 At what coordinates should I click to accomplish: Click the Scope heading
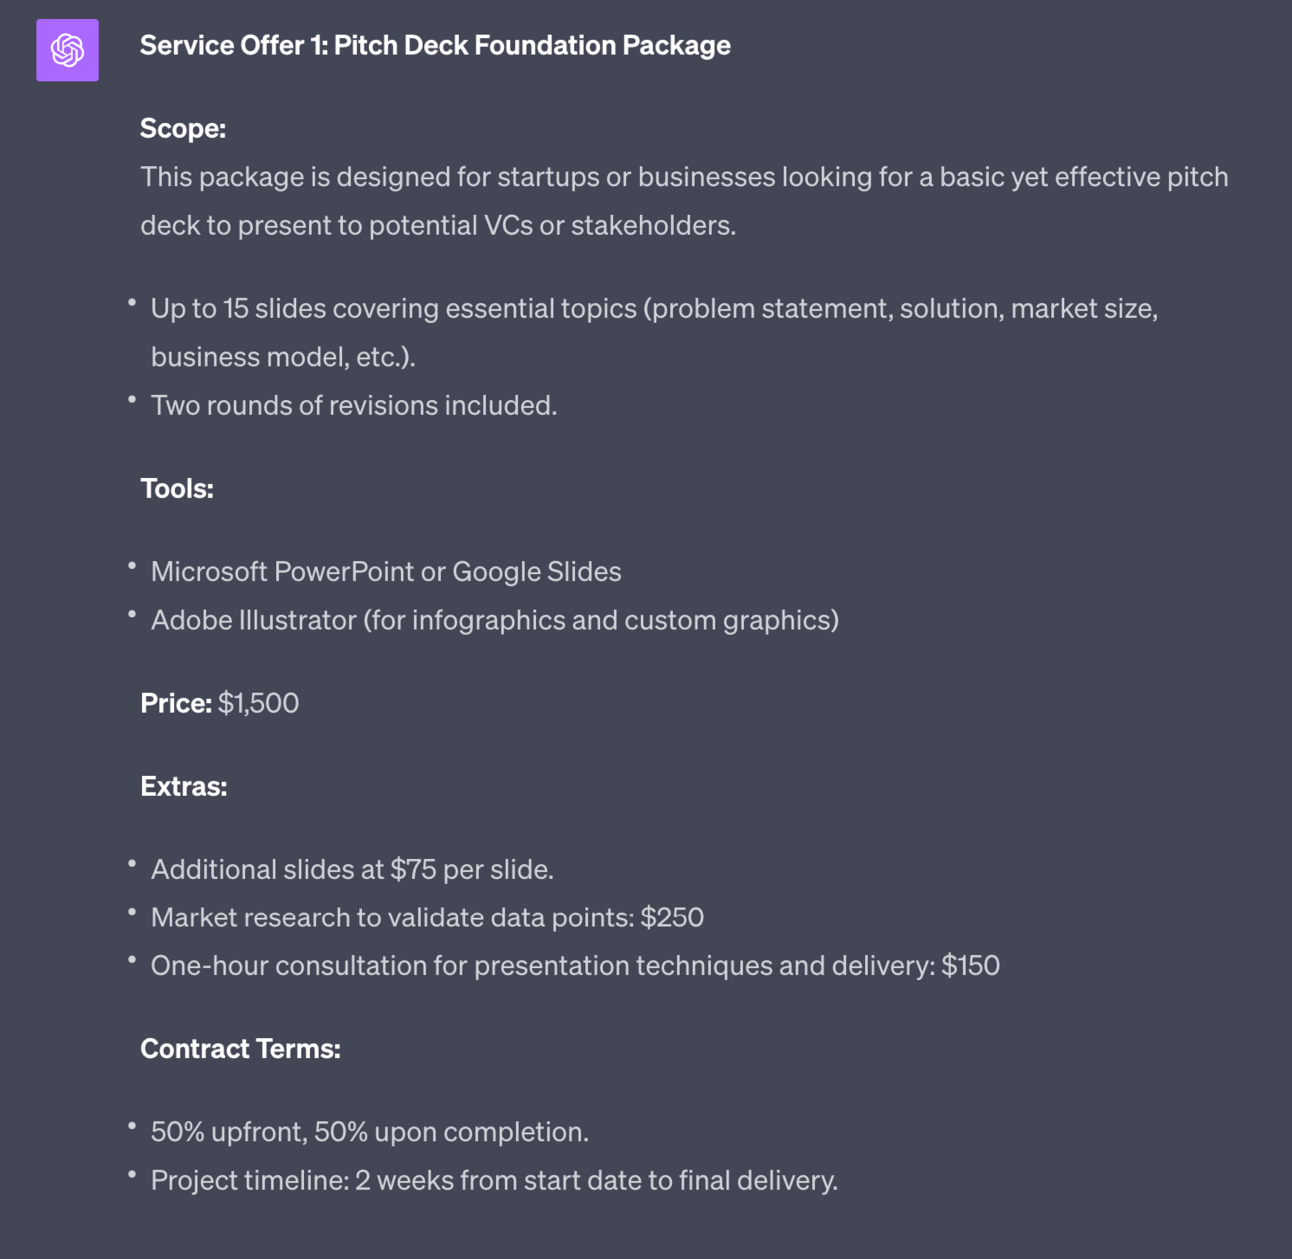(183, 128)
